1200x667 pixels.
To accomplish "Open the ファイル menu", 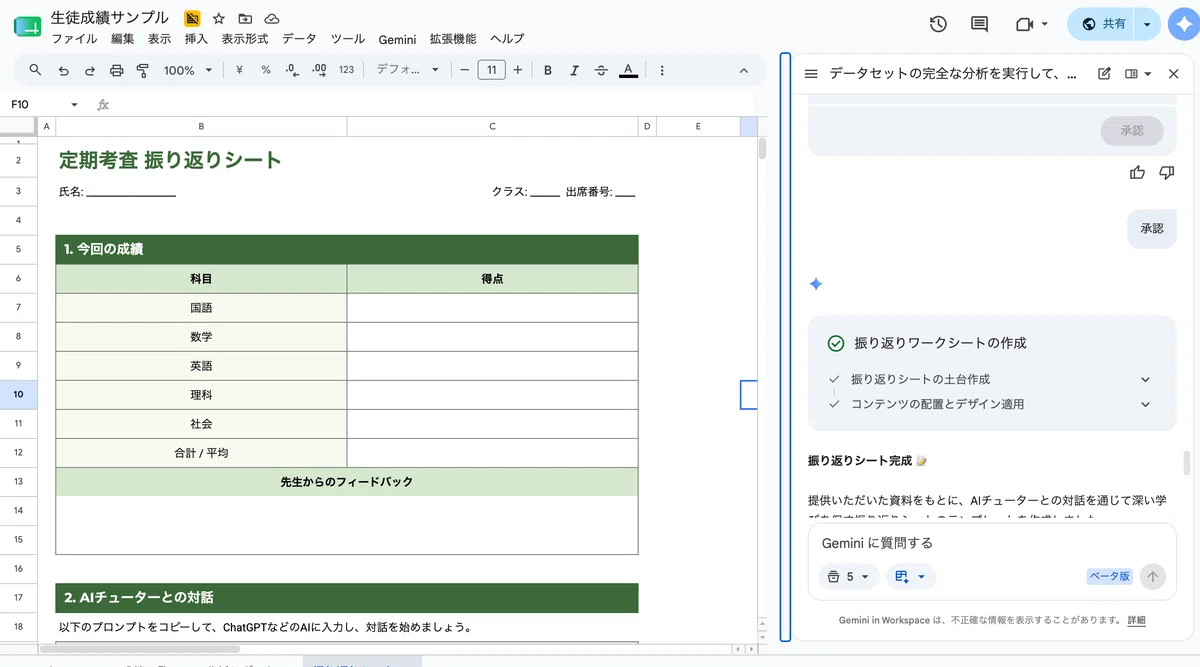I will (x=74, y=39).
